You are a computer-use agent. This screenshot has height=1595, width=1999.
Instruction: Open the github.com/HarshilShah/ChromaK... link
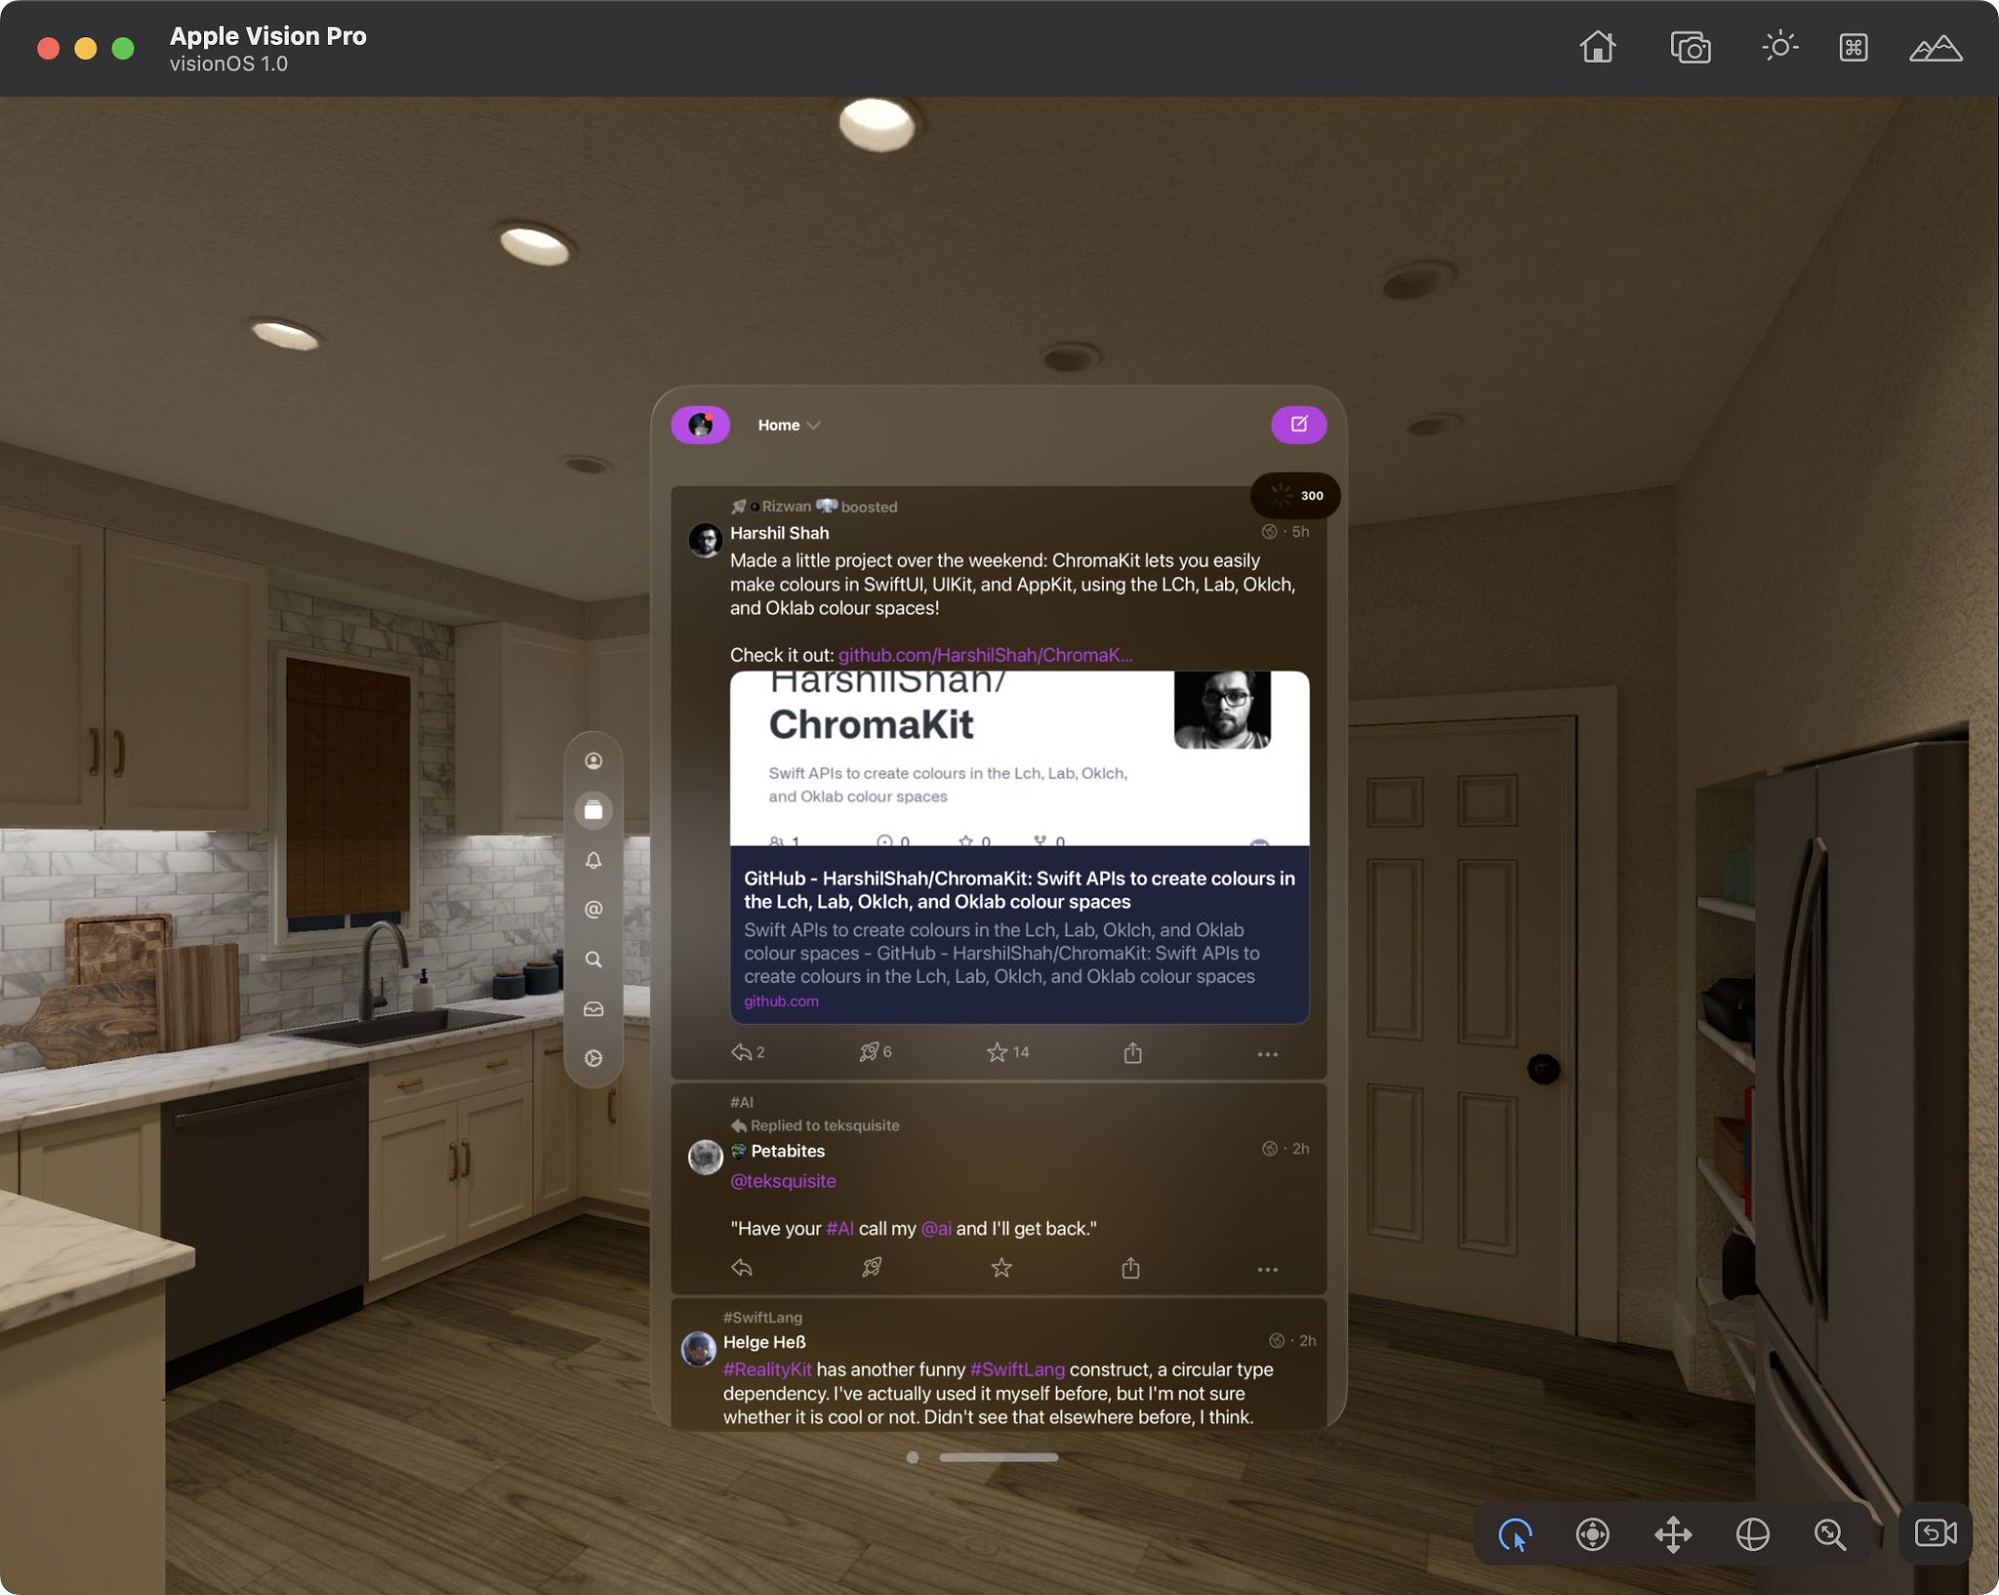(x=985, y=655)
